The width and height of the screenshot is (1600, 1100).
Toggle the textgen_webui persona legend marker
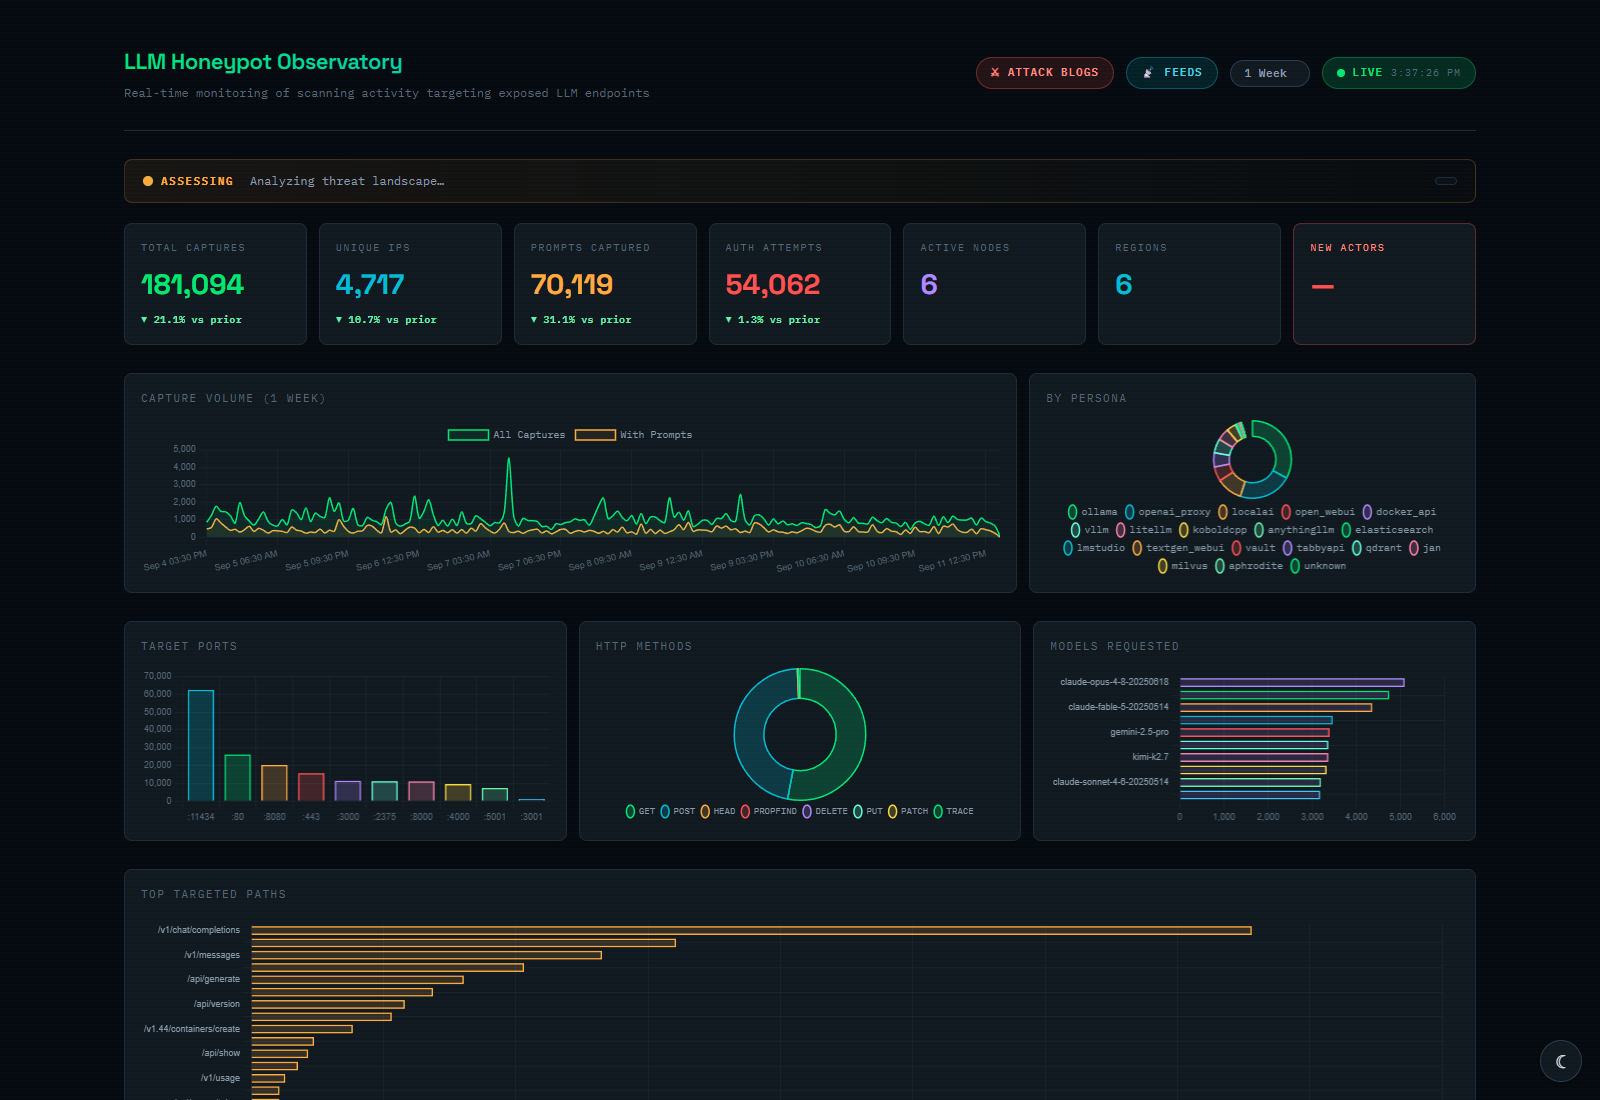[x=1136, y=548]
